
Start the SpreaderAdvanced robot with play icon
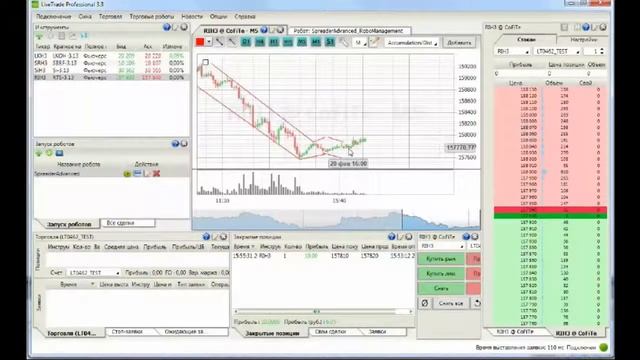(127, 173)
